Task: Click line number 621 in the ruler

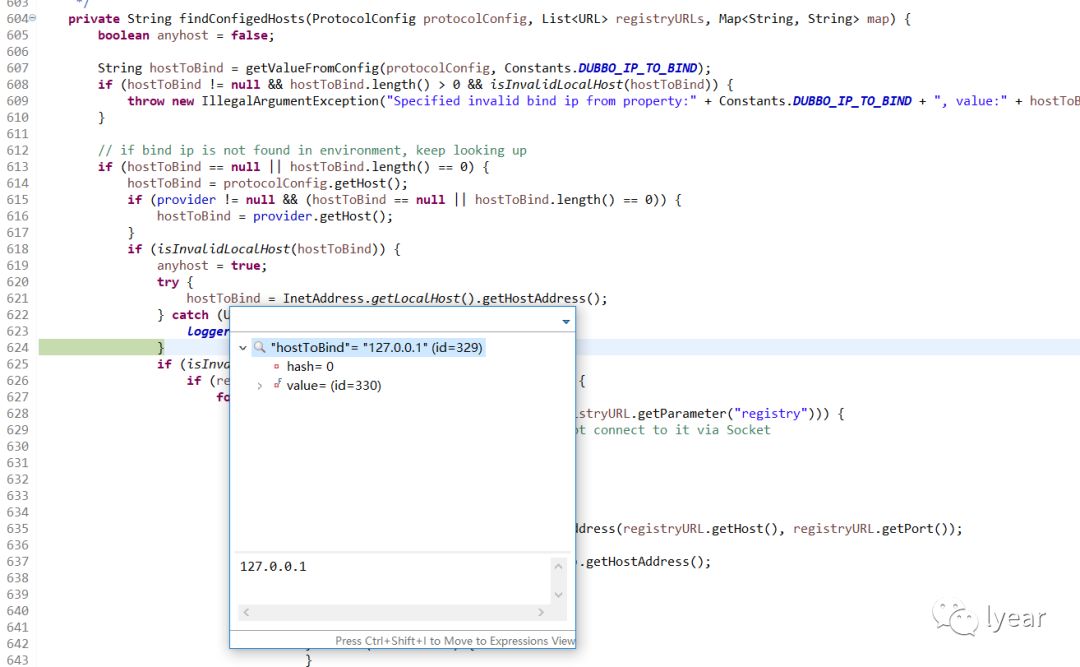Action: [x=18, y=298]
